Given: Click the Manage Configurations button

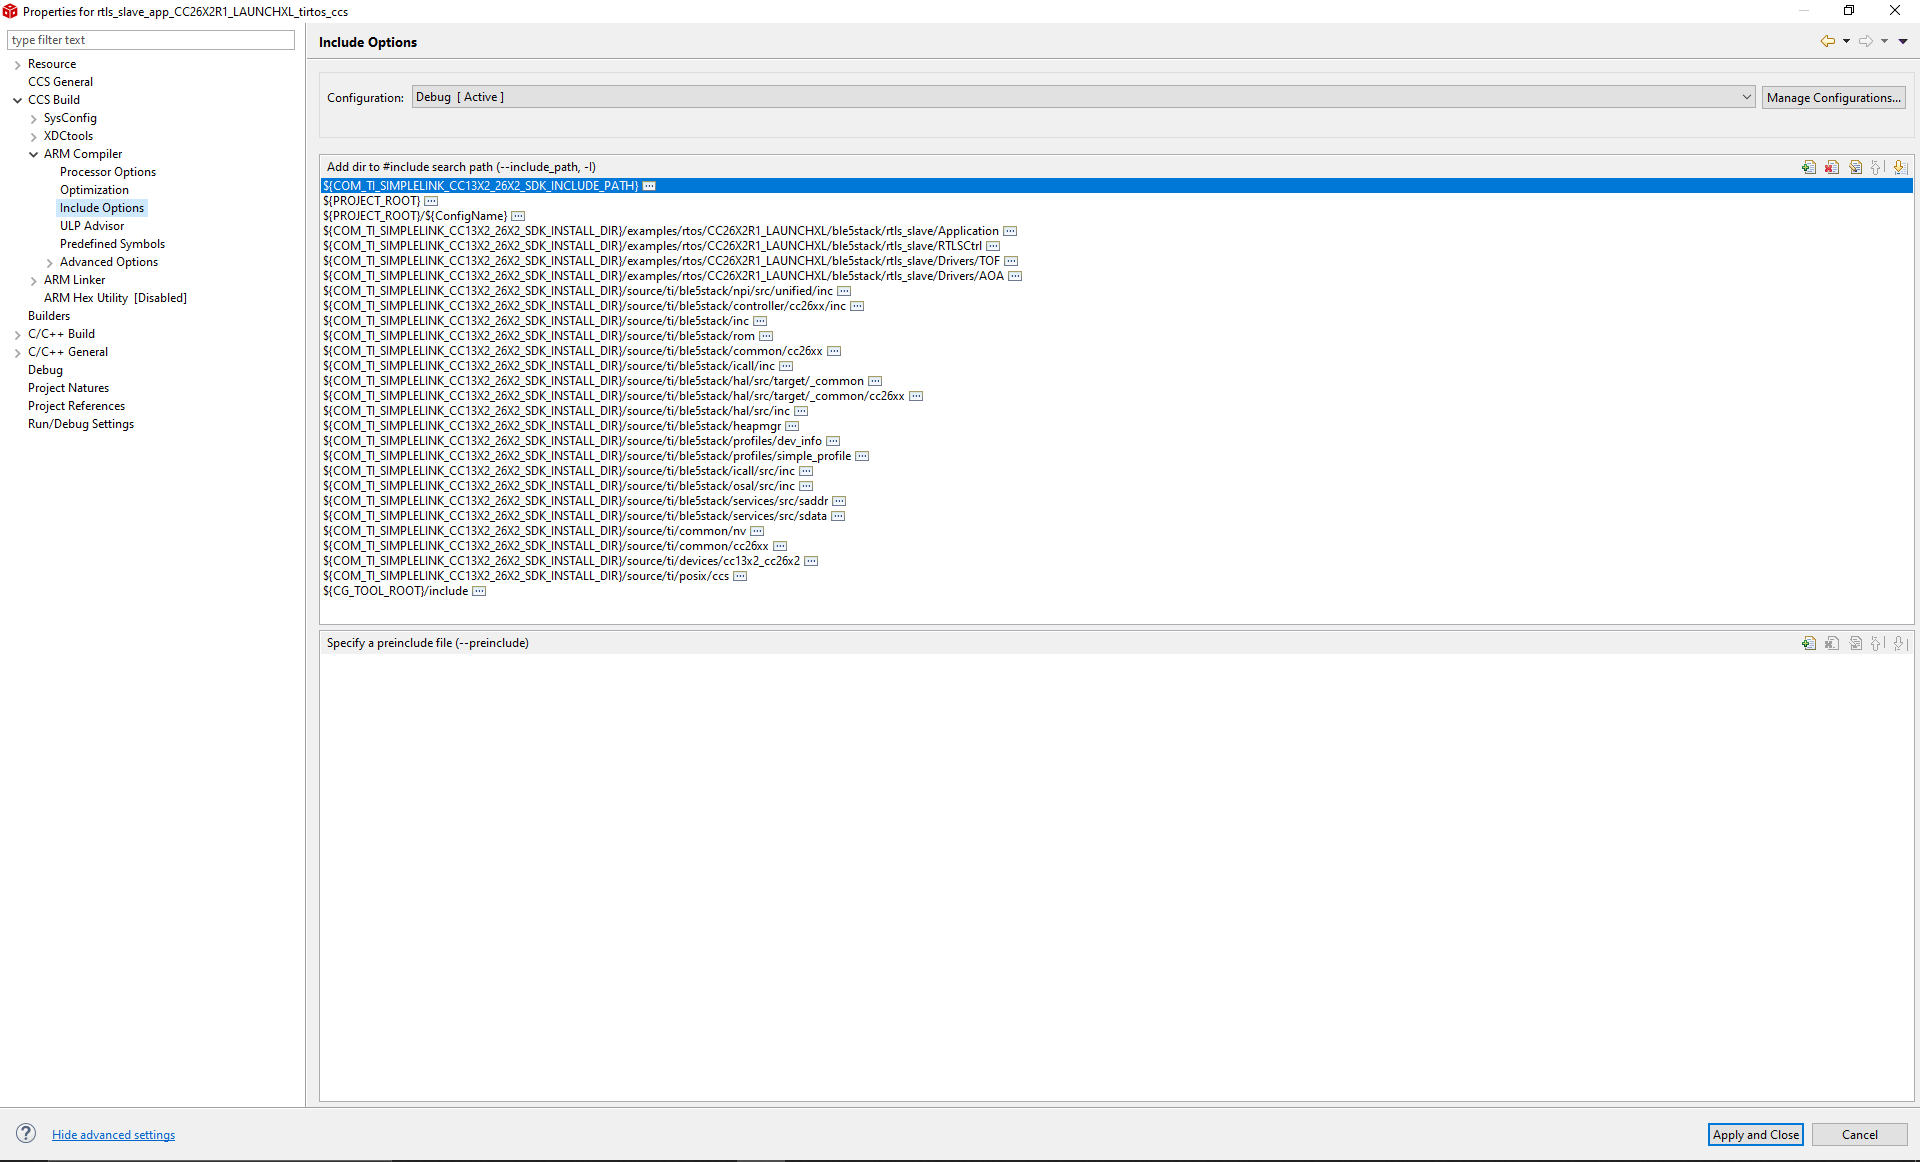Looking at the screenshot, I should click(x=1832, y=97).
